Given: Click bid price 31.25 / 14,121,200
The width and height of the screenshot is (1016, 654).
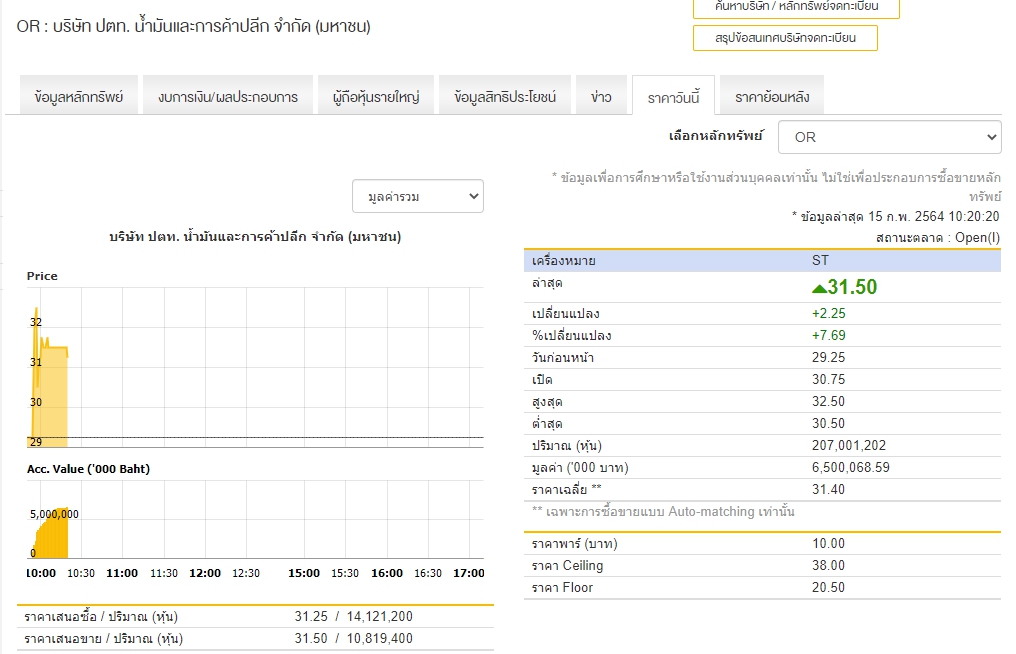Looking at the screenshot, I should click(x=353, y=616).
